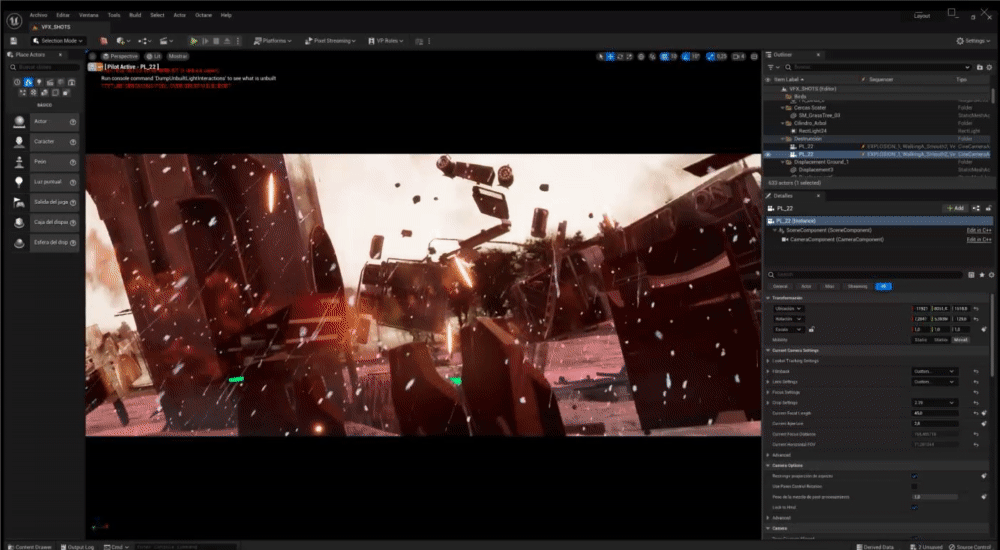The height and width of the screenshot is (550, 1000).
Task: Open the add content cube dropdown
Action: point(123,41)
